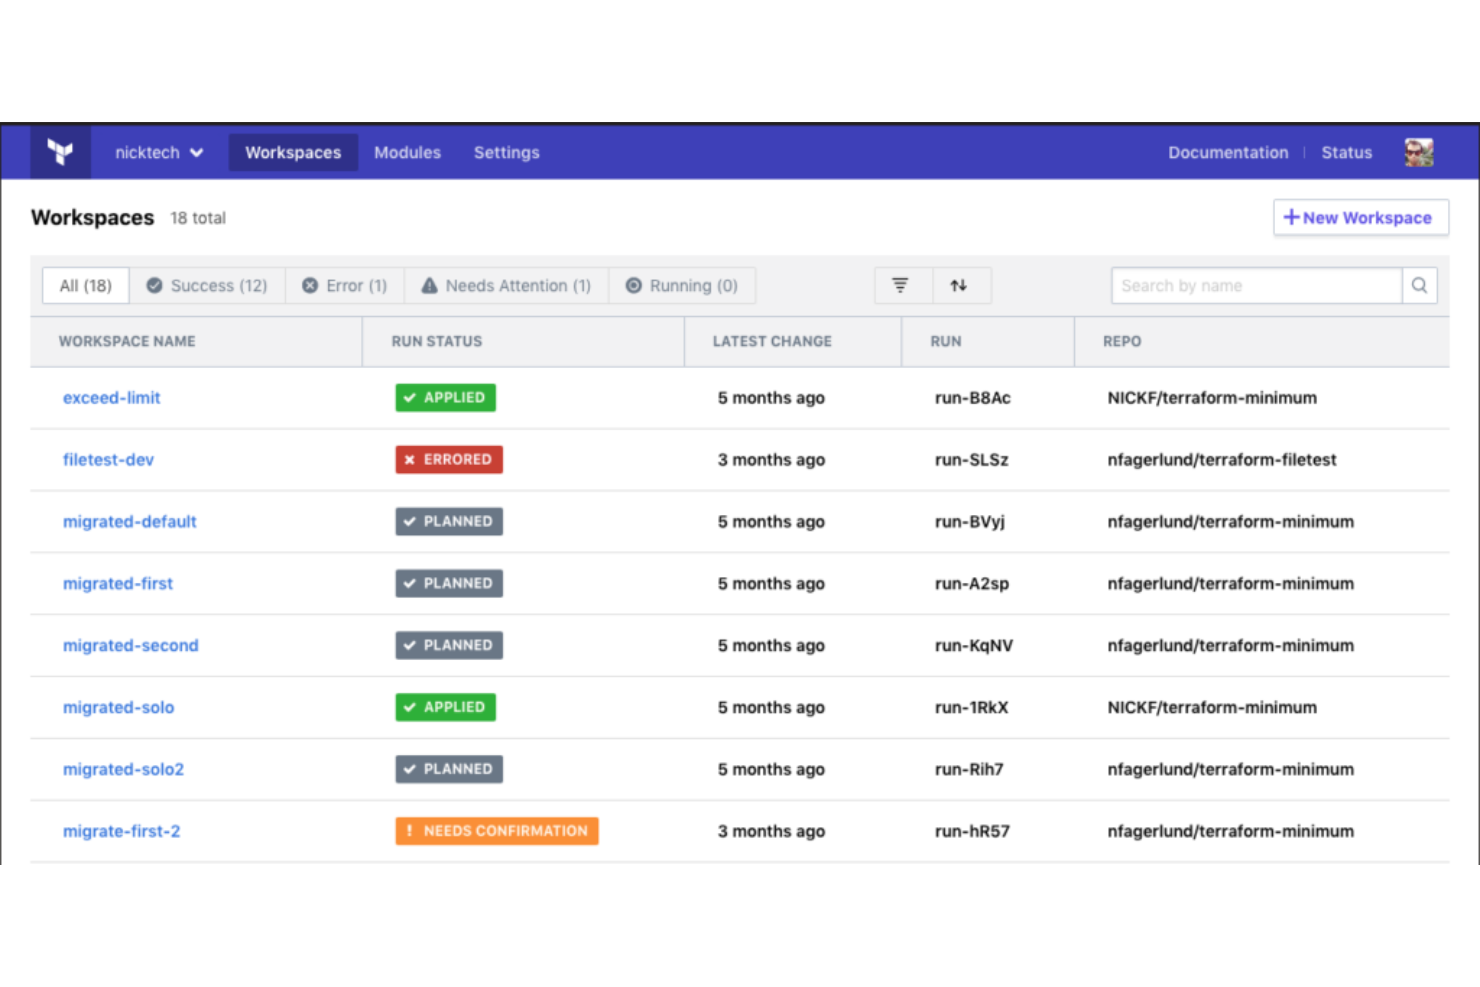
Task: Click the search magnifier icon
Action: click(1419, 285)
